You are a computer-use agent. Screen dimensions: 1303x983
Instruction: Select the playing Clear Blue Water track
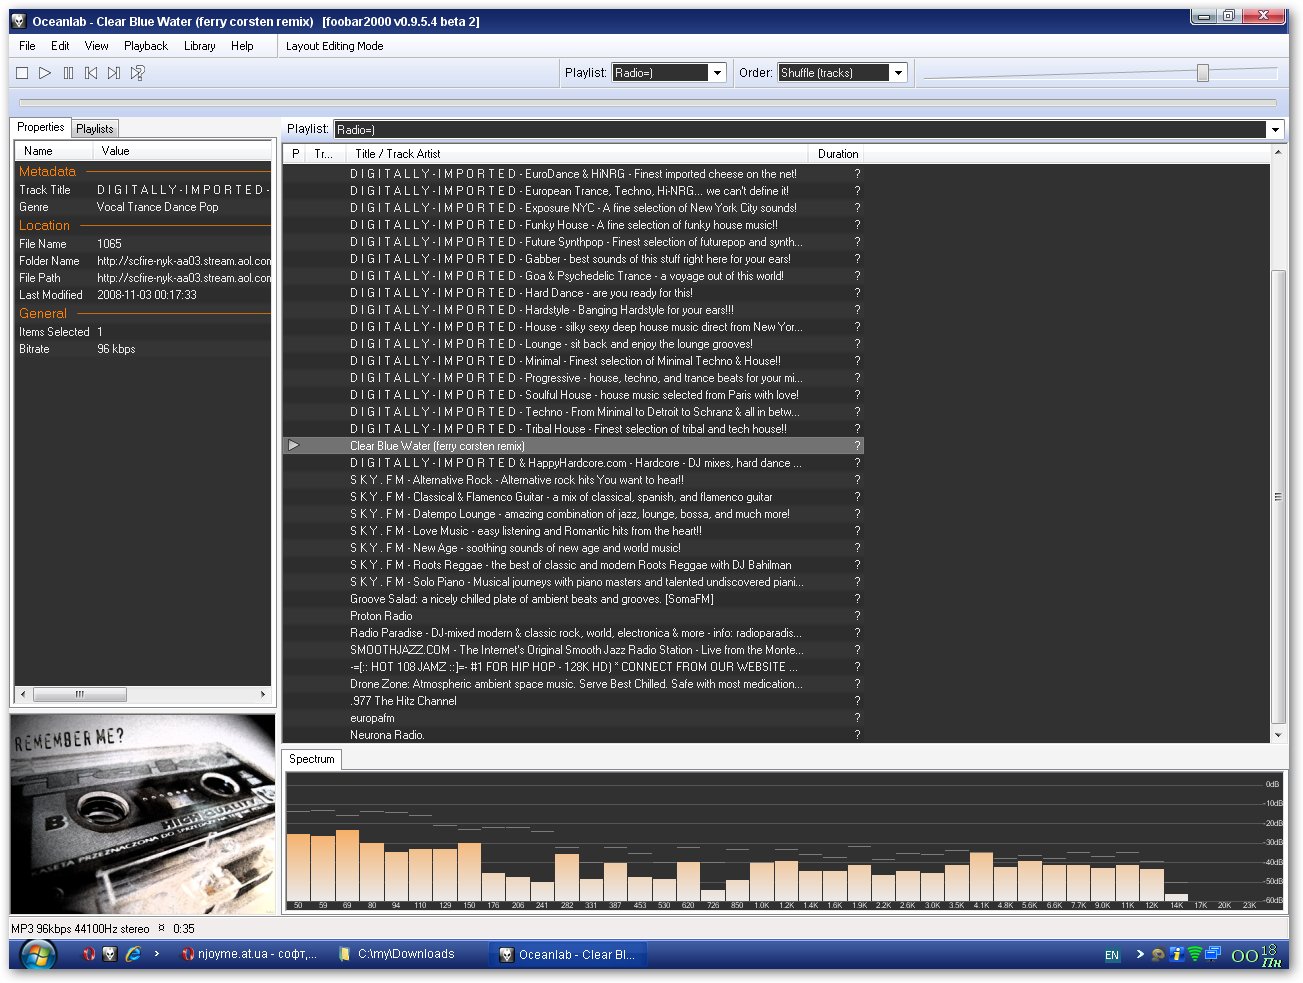click(573, 446)
